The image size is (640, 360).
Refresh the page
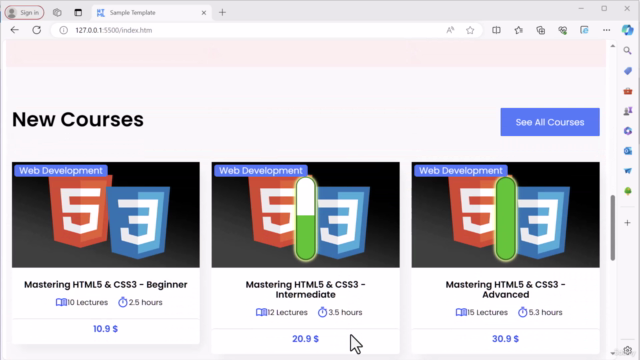(x=37, y=30)
